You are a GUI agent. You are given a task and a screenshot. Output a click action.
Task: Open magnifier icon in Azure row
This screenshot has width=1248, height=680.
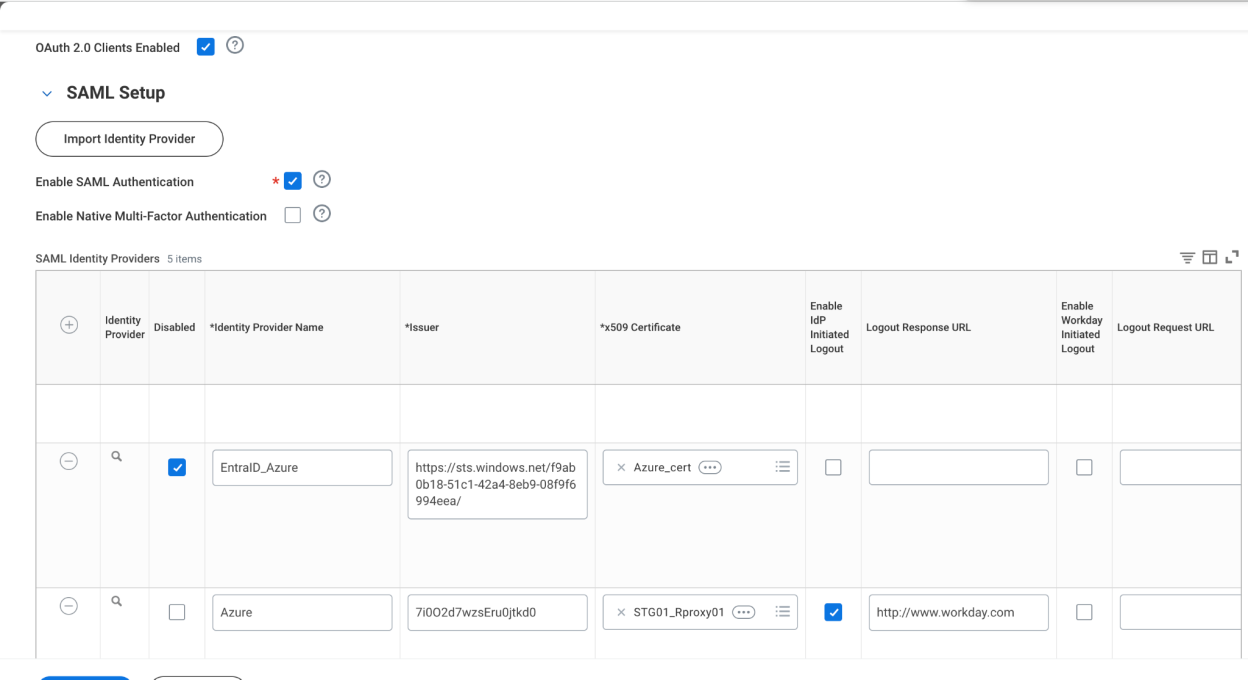[x=116, y=602]
